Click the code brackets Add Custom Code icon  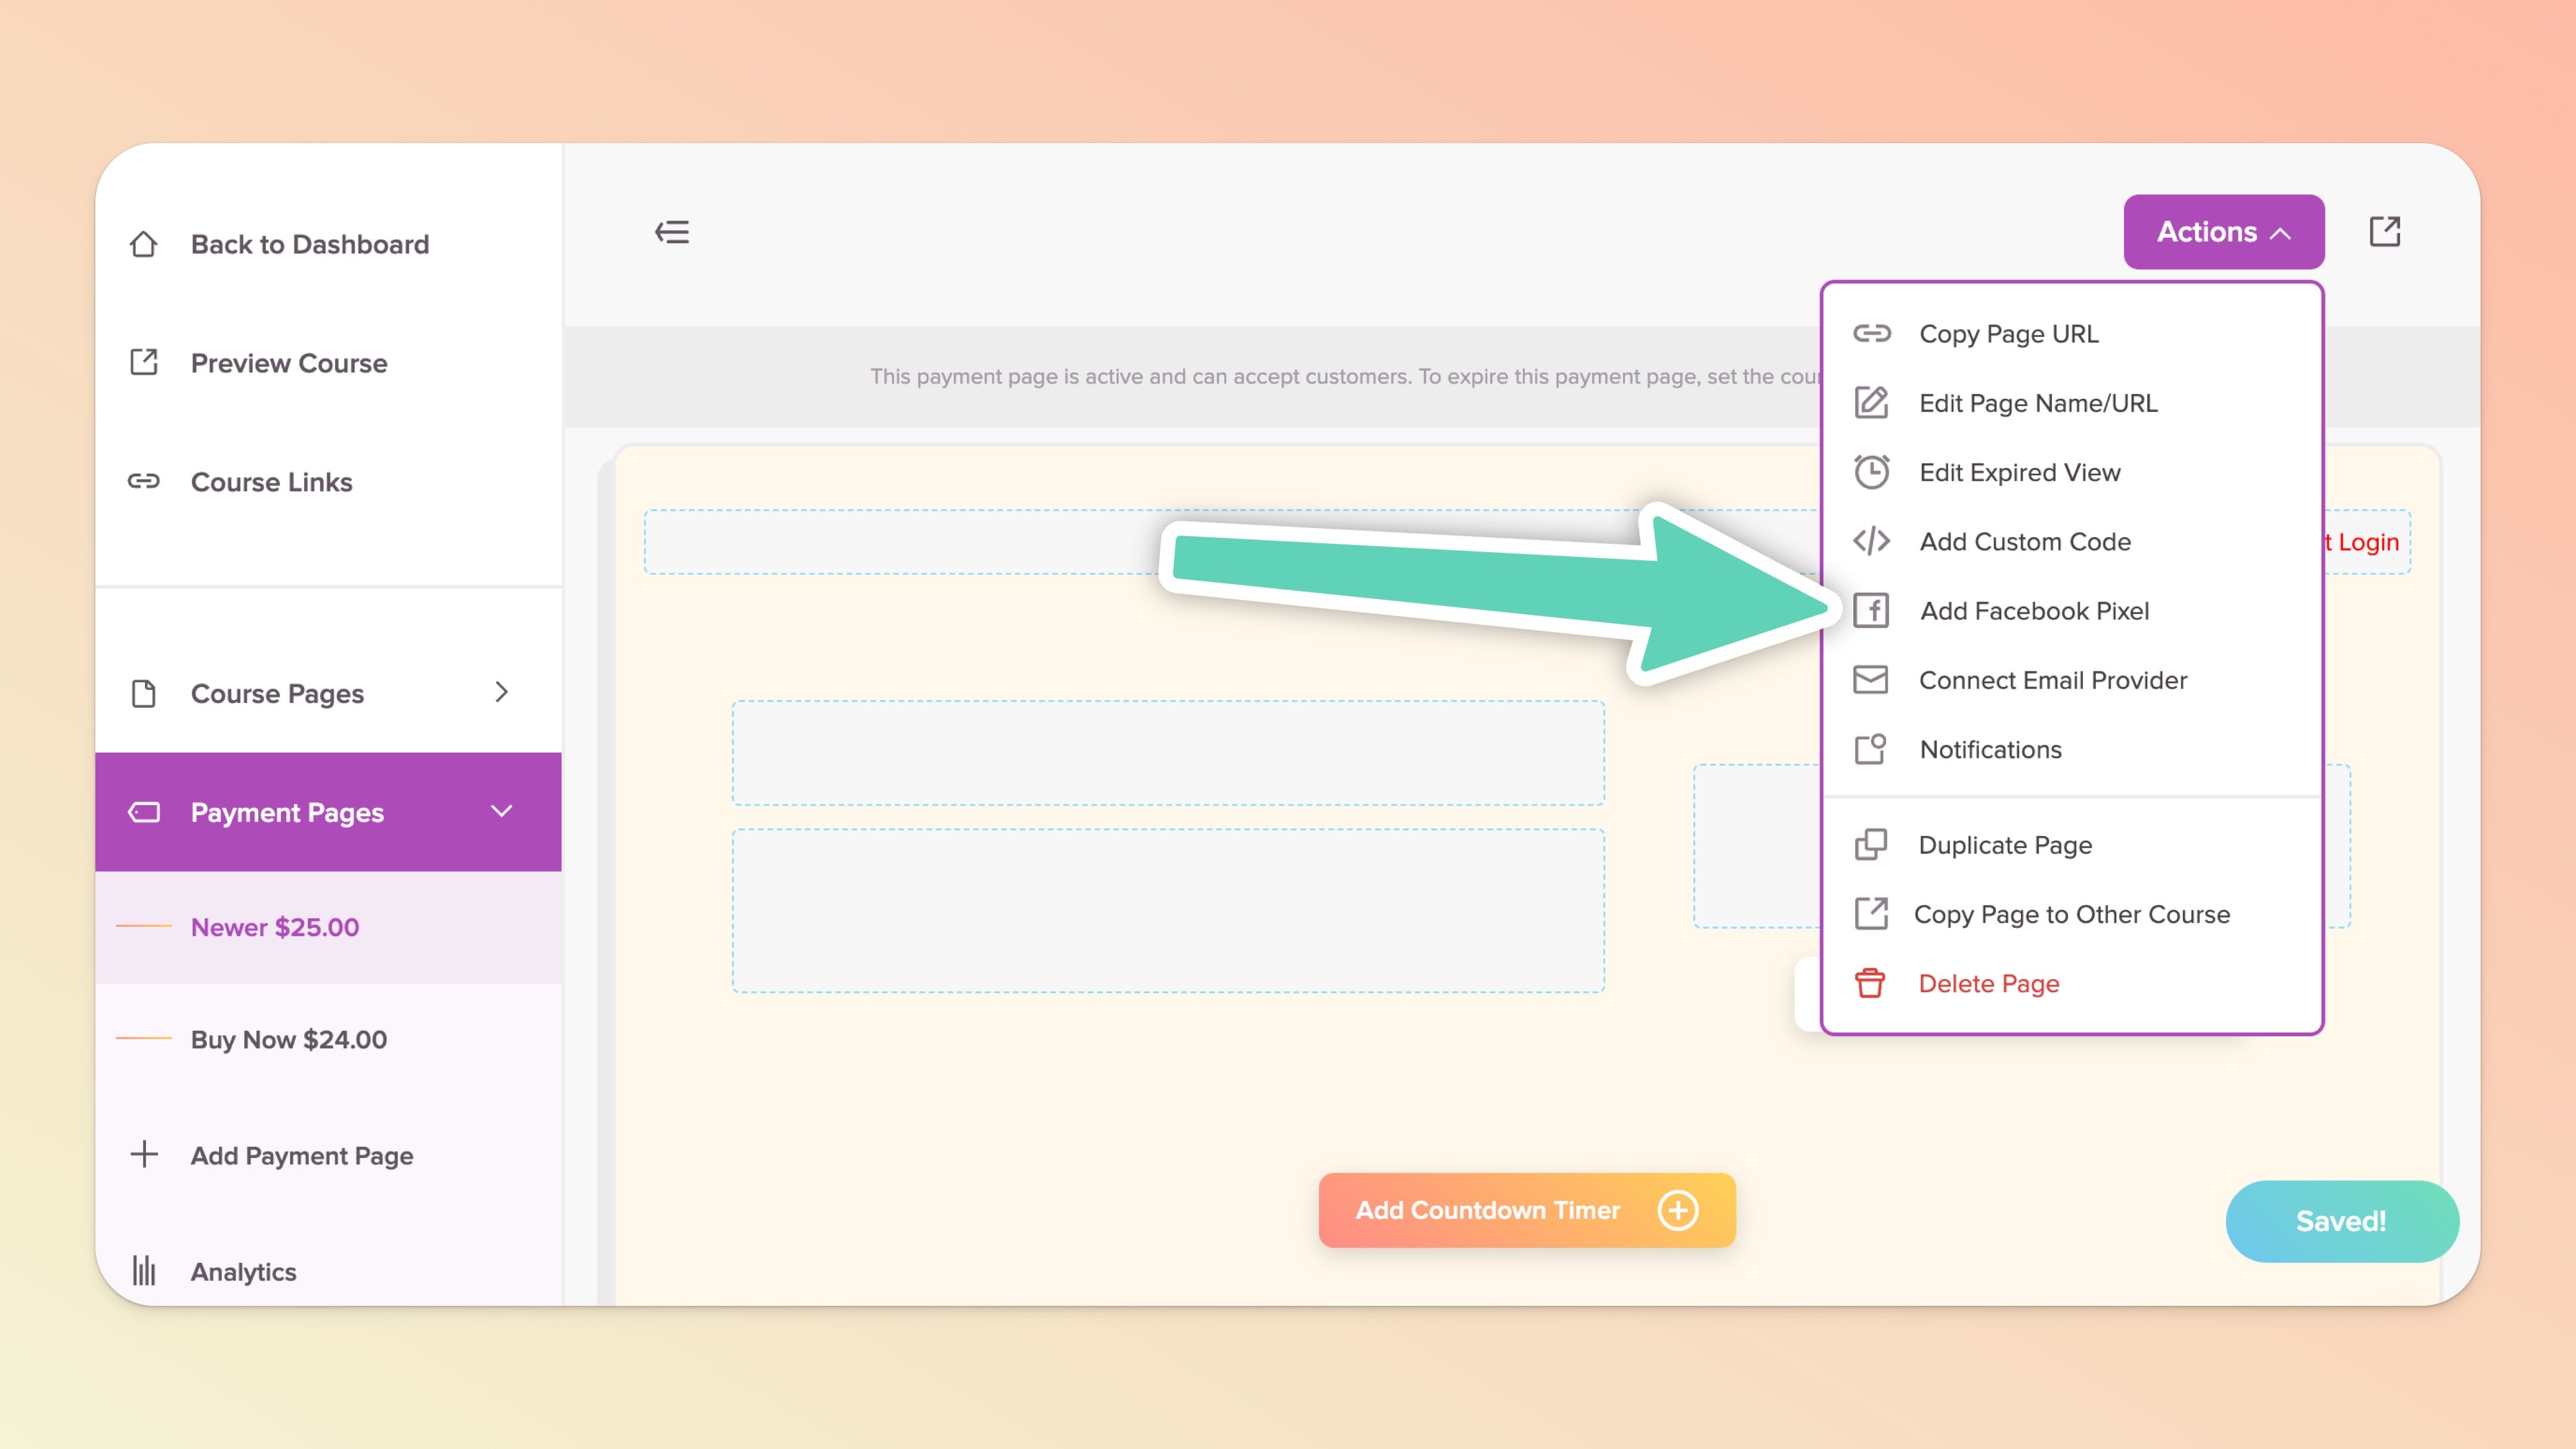point(1871,541)
